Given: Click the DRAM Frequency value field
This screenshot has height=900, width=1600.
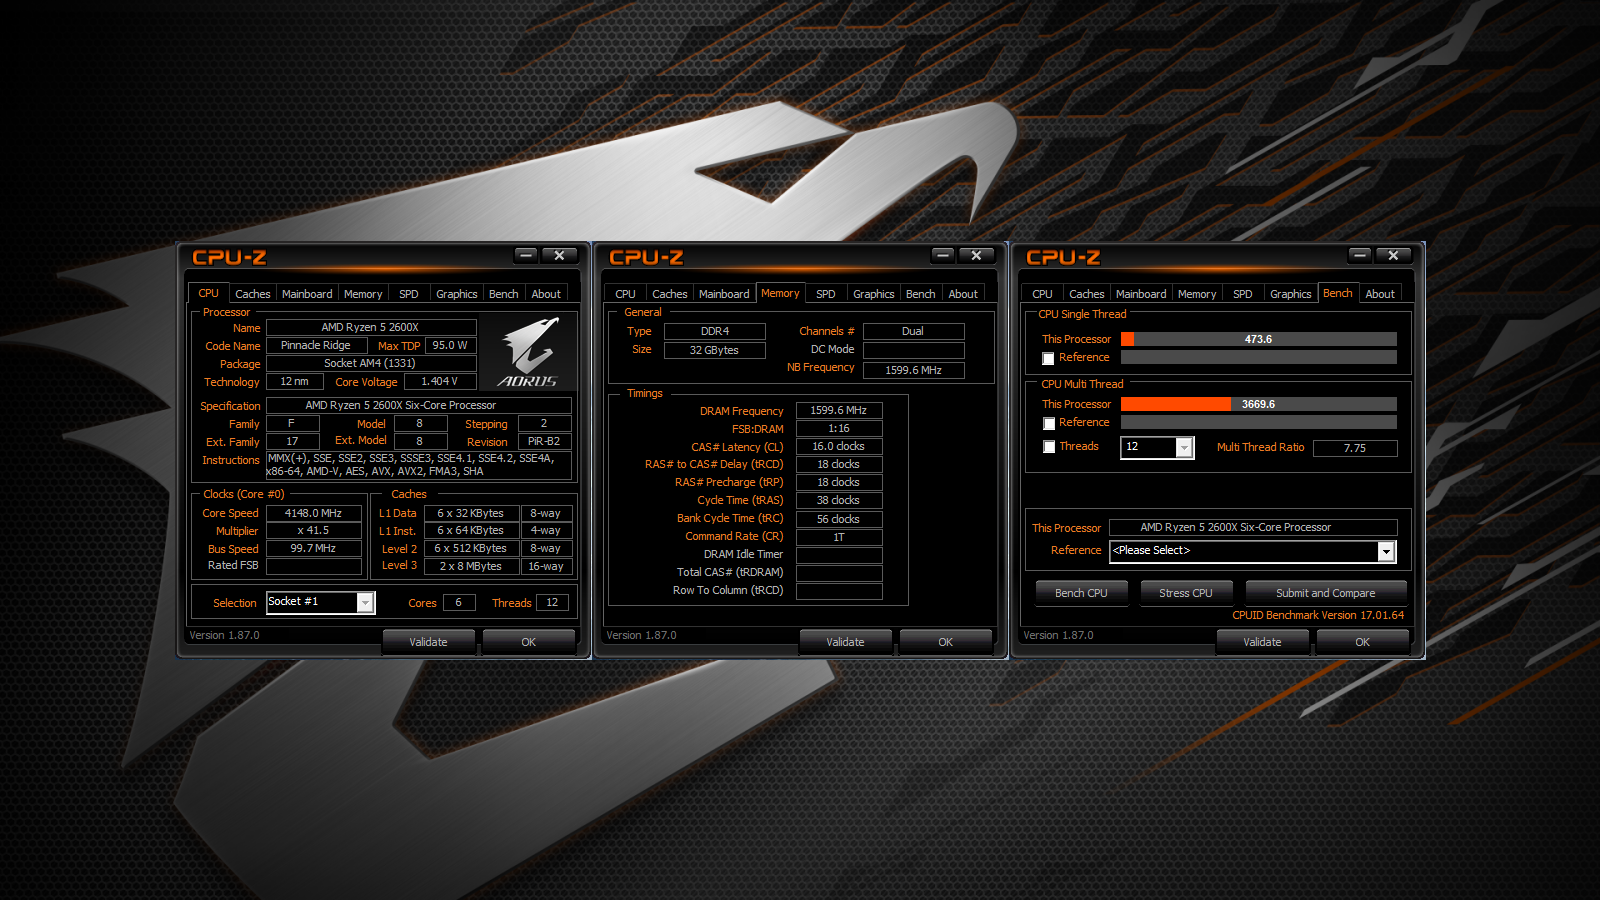Looking at the screenshot, I should pyautogui.click(x=839, y=410).
